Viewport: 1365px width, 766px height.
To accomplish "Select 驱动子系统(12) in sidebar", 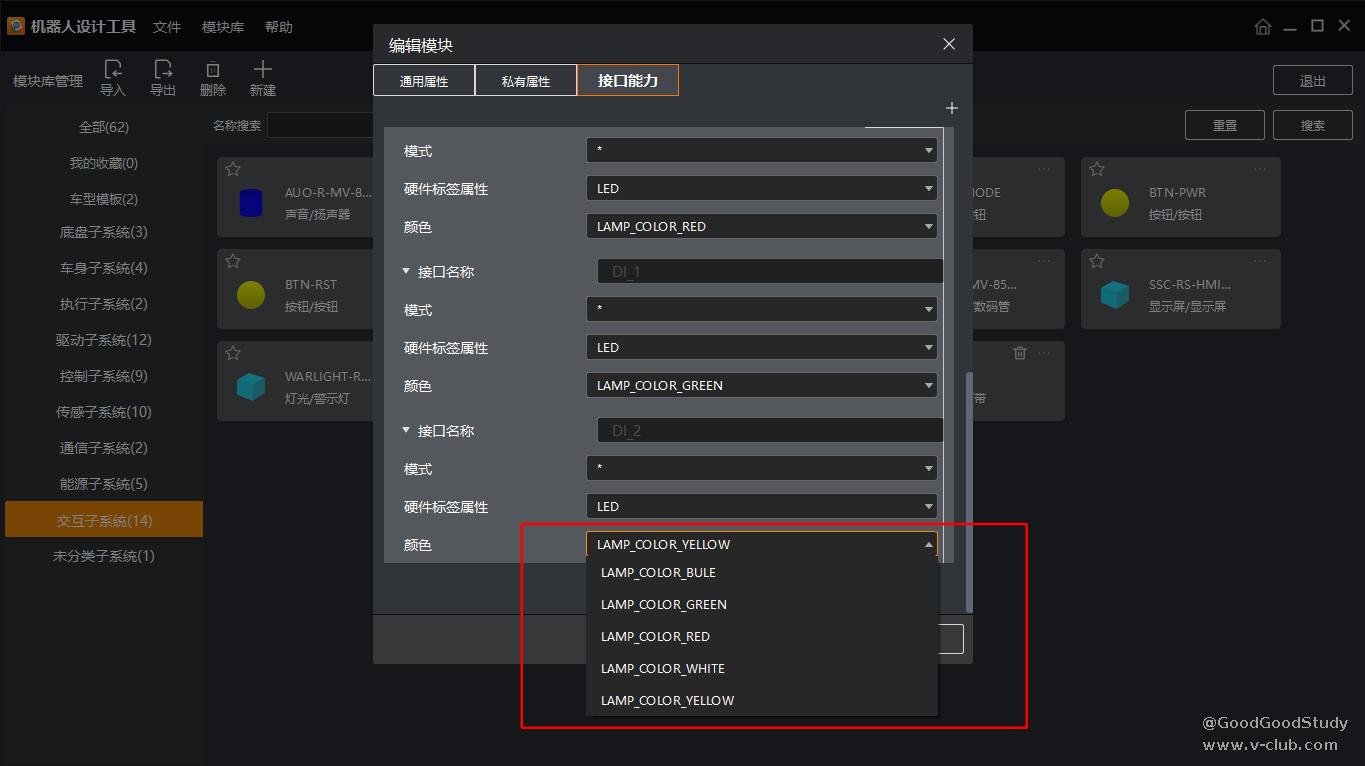I will point(104,340).
